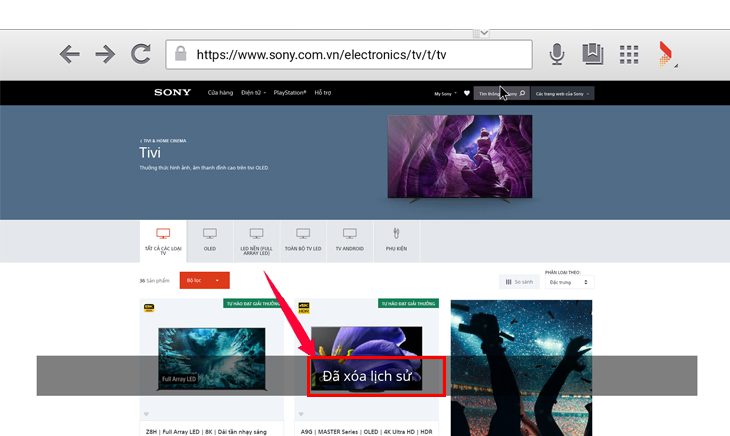This screenshot has height=436, width=730.
Task: Open the Cửa hàng menu link
Action: coord(220,93)
